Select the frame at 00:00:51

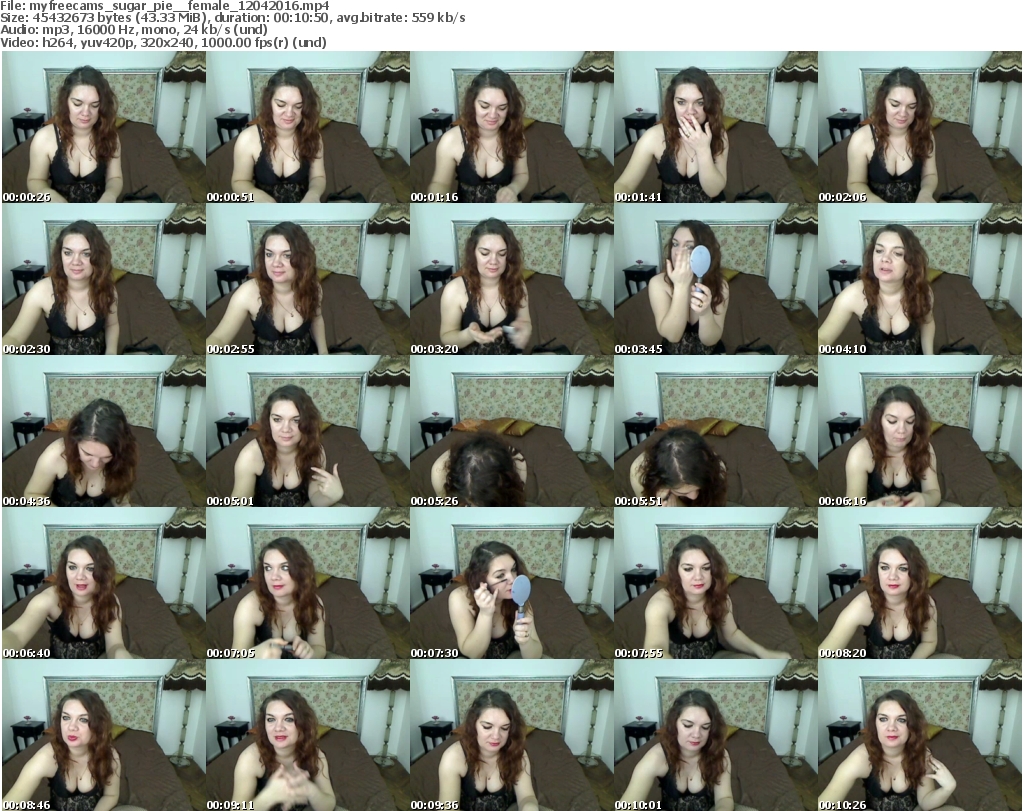(308, 128)
